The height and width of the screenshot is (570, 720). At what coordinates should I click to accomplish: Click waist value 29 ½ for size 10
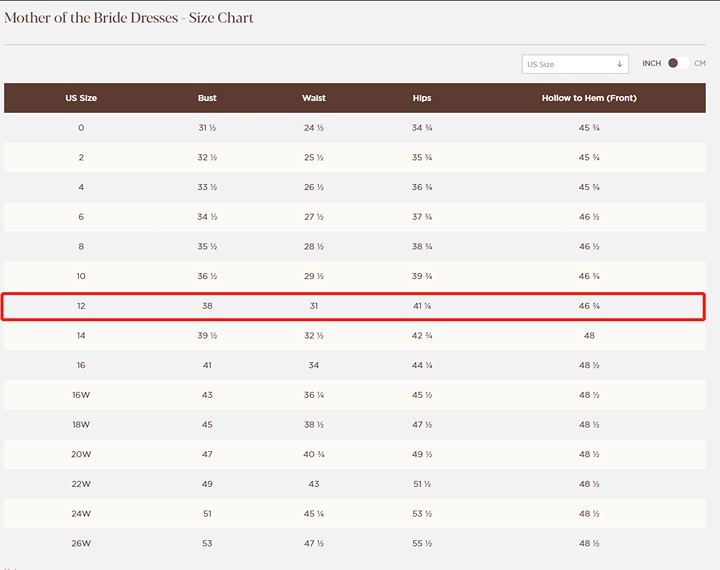point(314,276)
